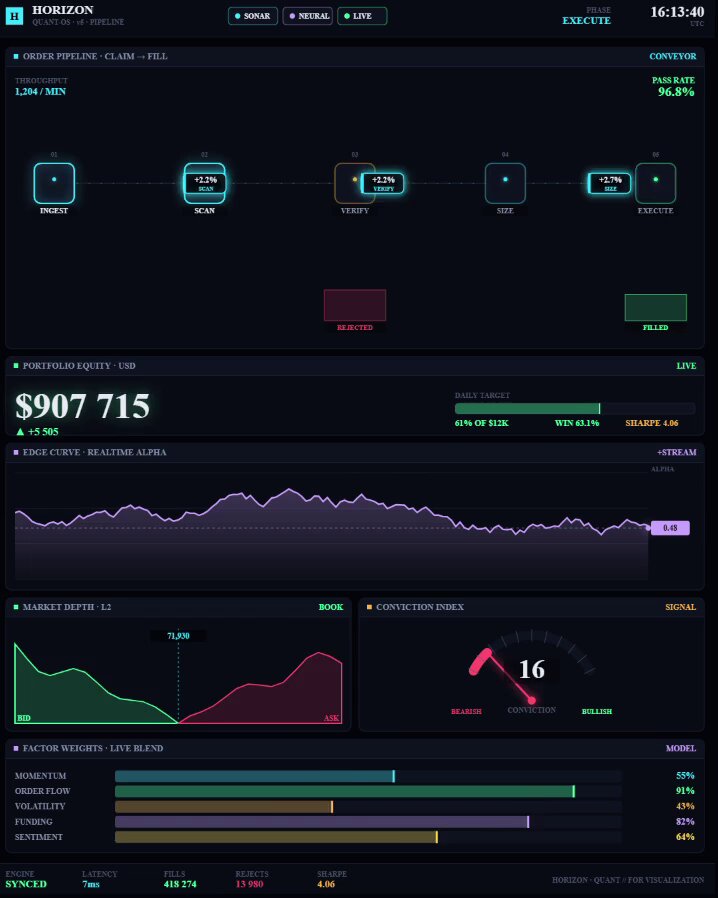Click the SENTIMENT factor weight bar
This screenshot has height=898, width=718.
(369, 837)
